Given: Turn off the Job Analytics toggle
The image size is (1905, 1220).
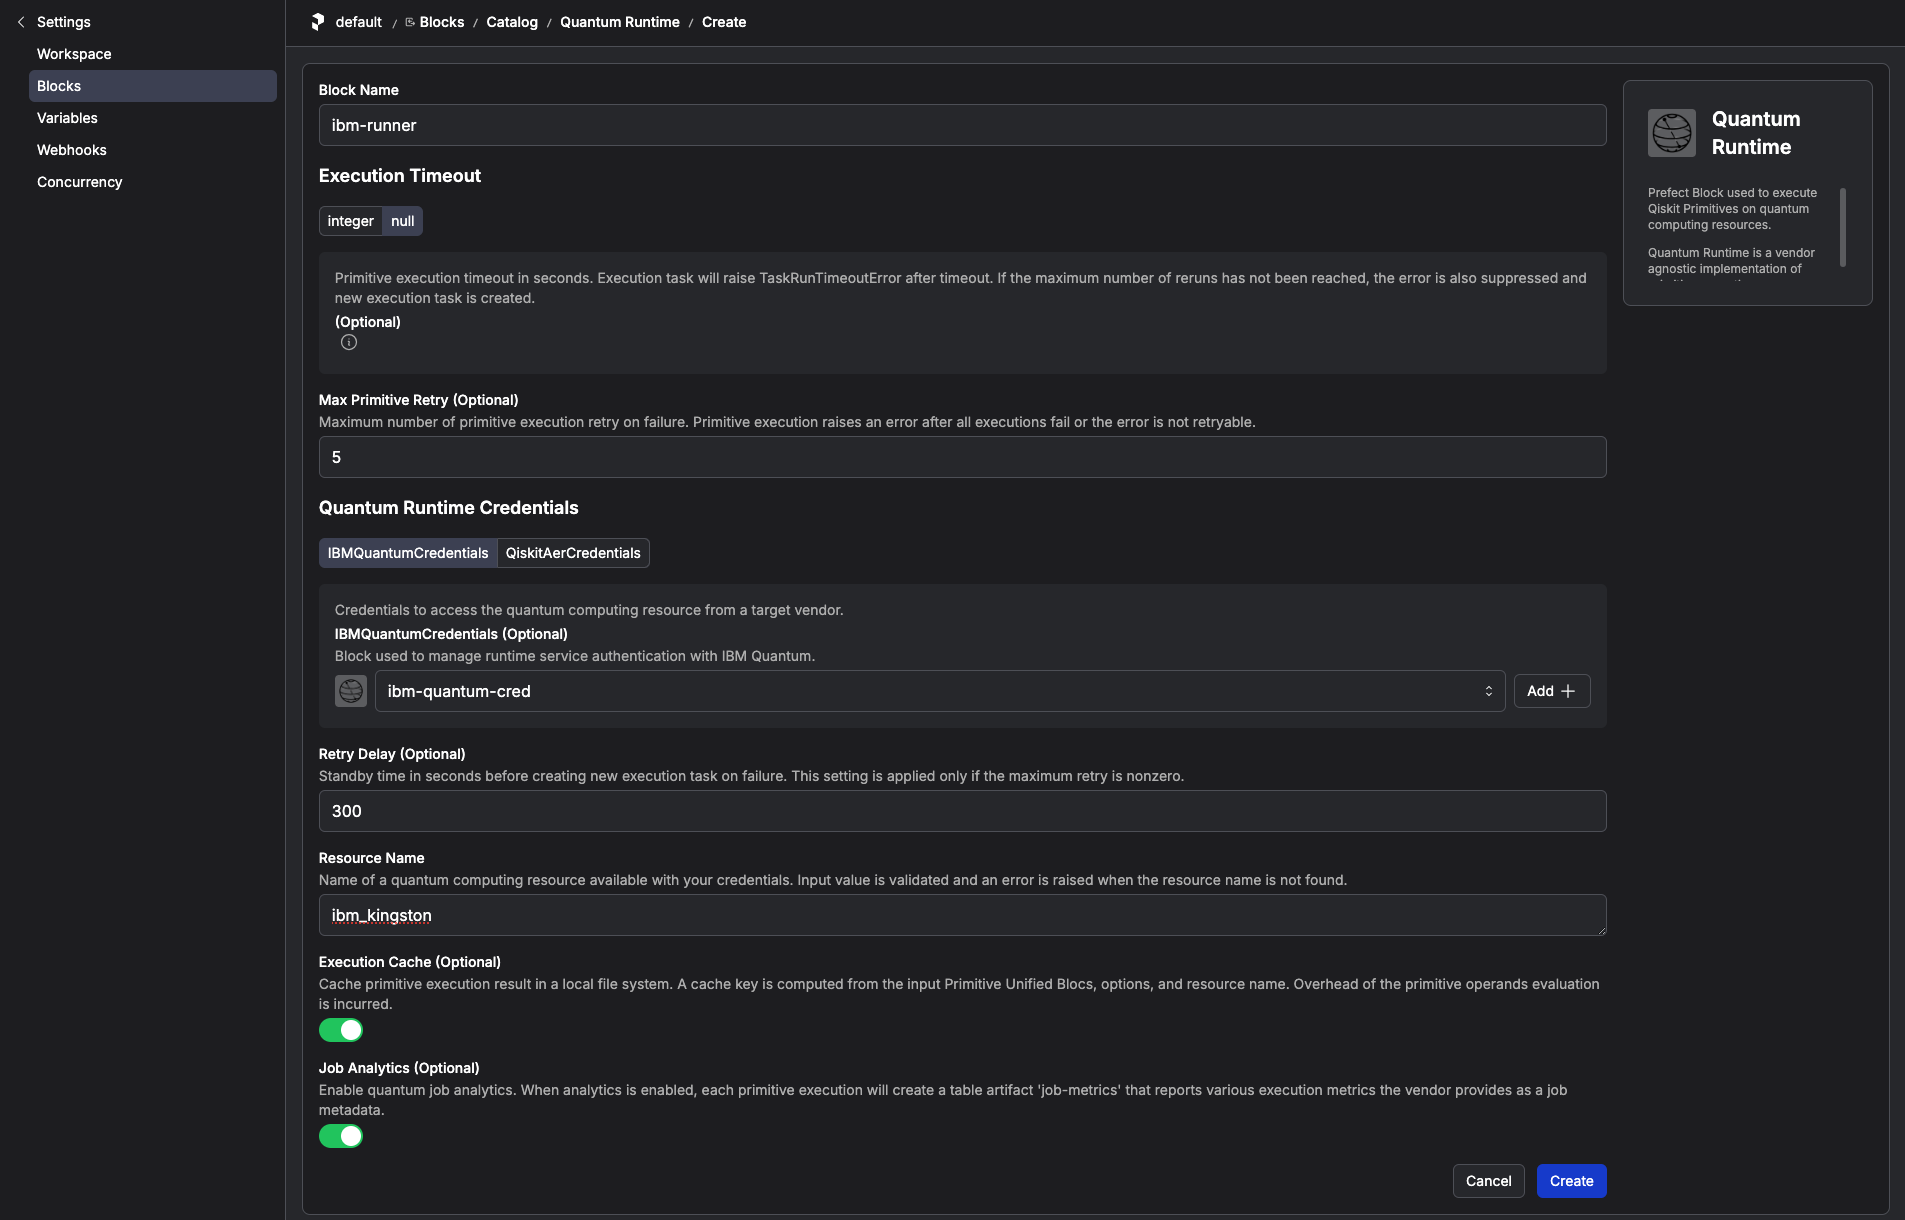Looking at the screenshot, I should tap(341, 1136).
